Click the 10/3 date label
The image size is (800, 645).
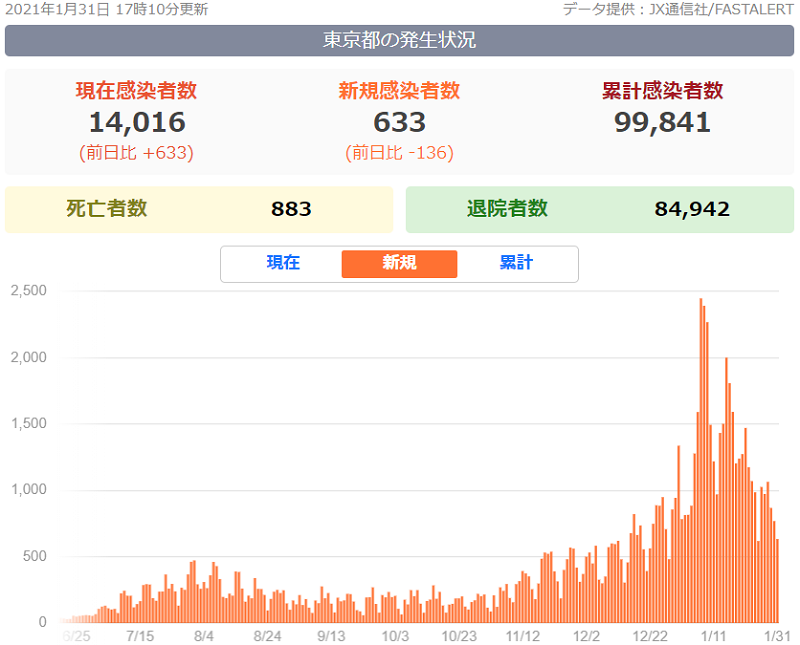[x=395, y=636]
